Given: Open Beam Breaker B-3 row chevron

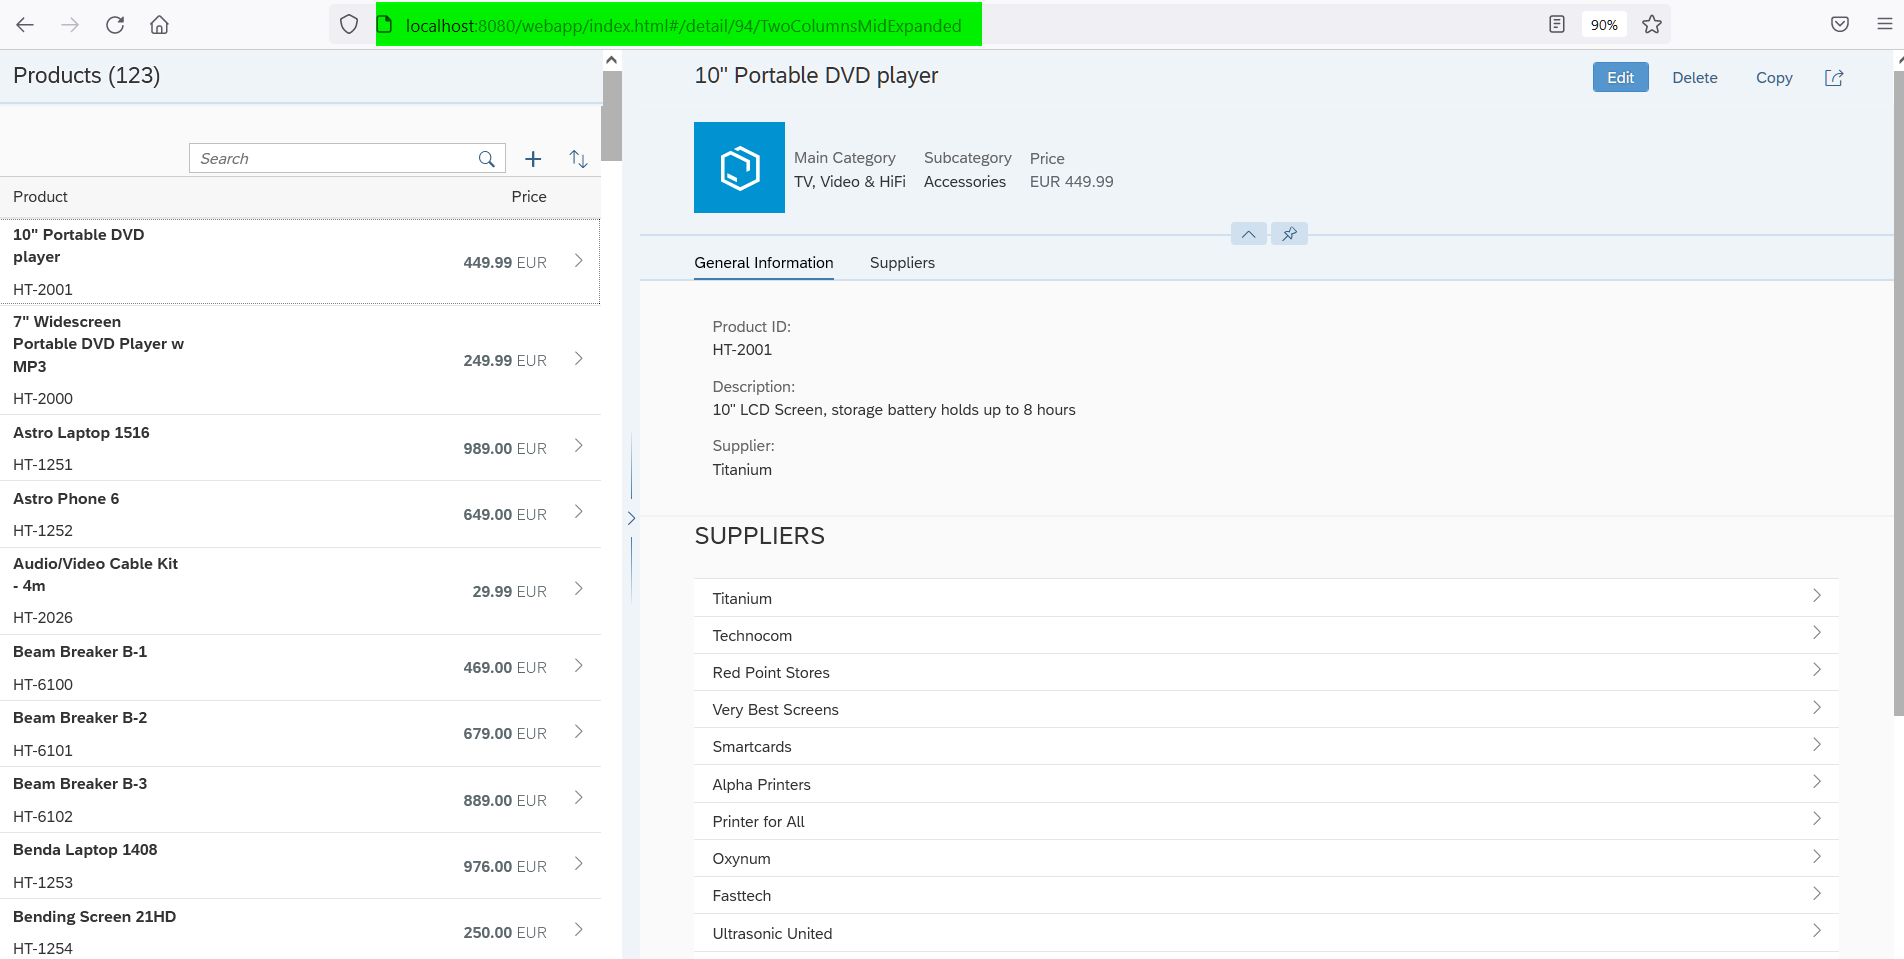Looking at the screenshot, I should tap(578, 798).
